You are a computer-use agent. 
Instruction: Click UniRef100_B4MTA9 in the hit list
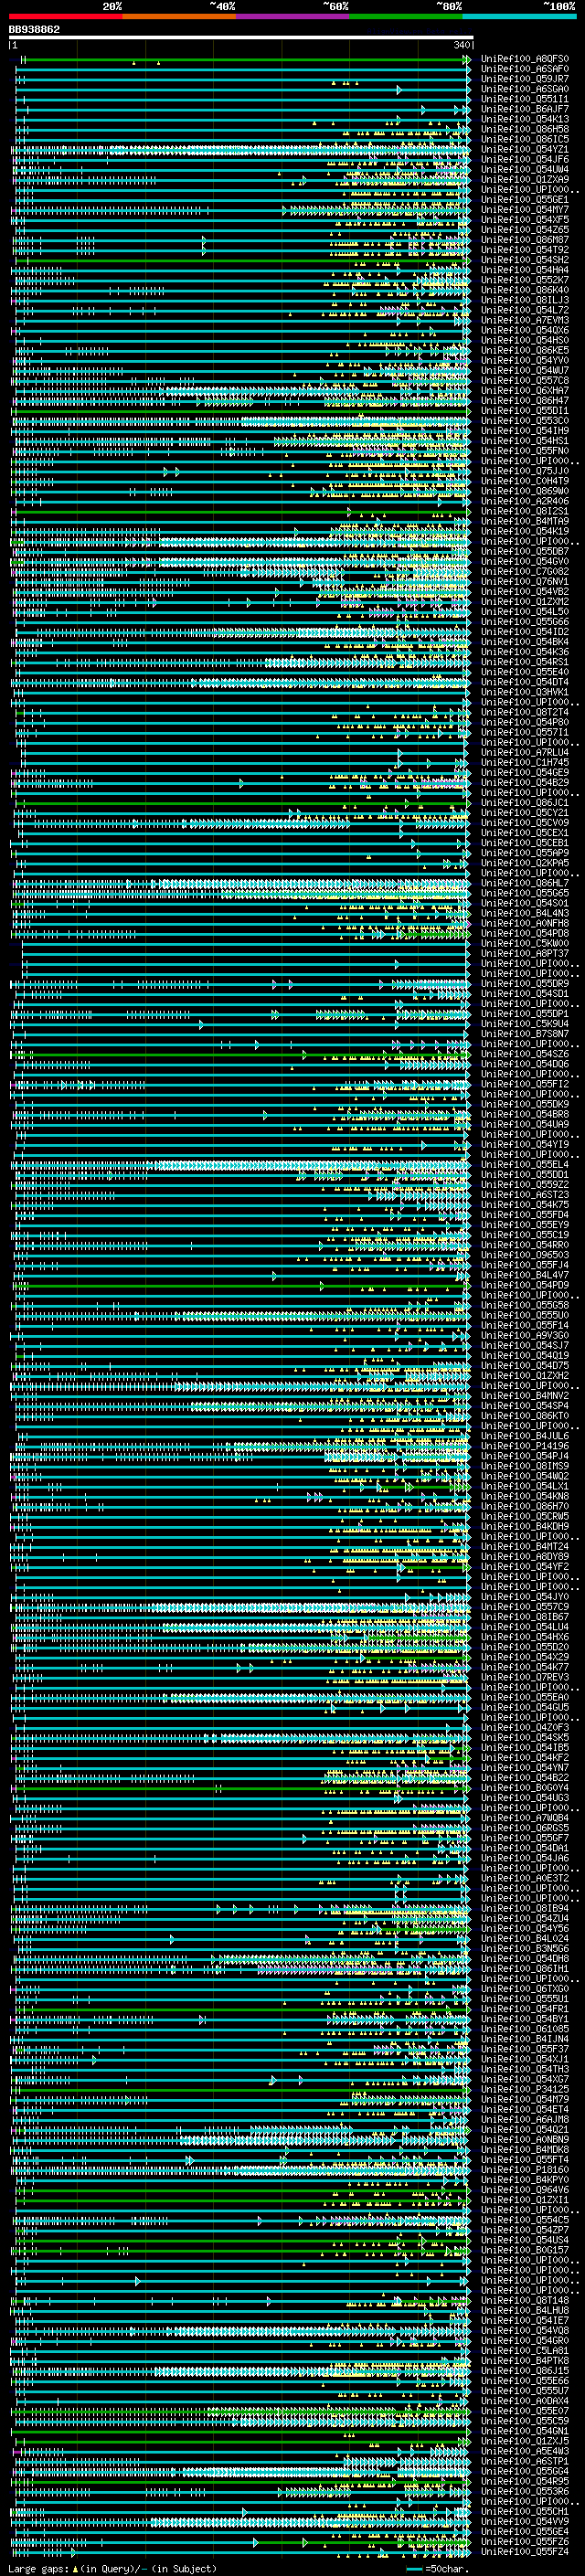[x=525, y=520]
